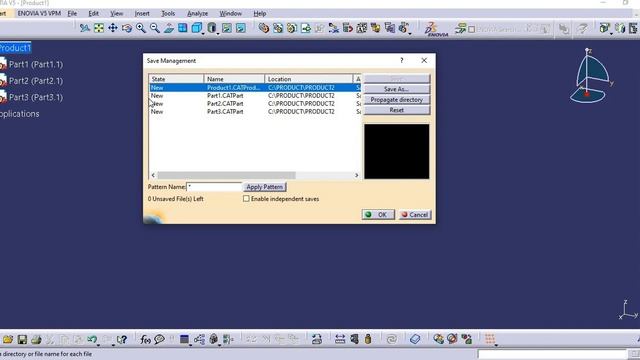
Task: Select Part1 (Part1.1) in the tree
Action: pyautogui.click(x=36, y=64)
